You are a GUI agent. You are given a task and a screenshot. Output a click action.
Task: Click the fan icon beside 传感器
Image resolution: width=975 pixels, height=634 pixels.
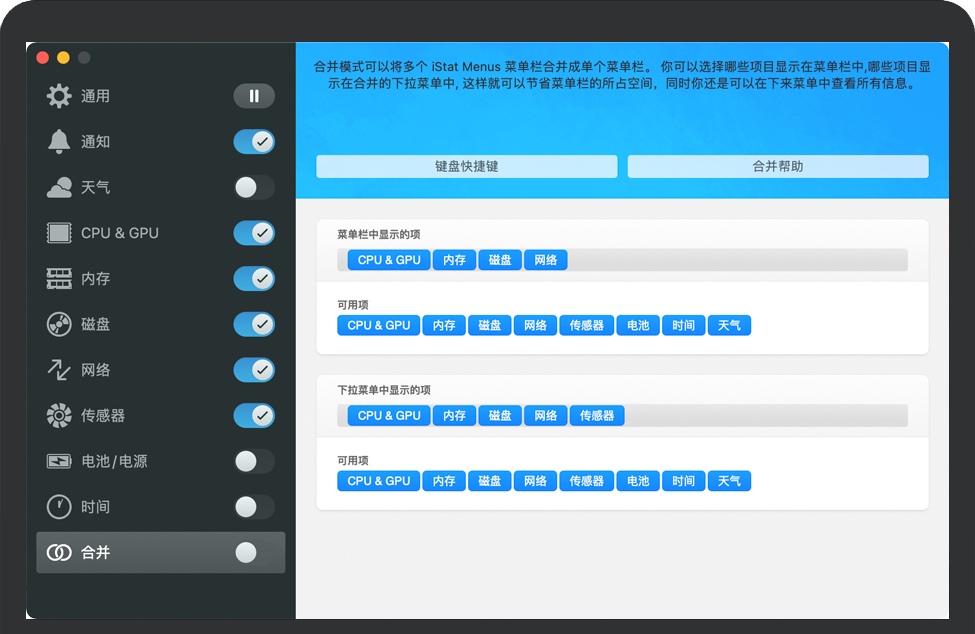[x=59, y=415]
